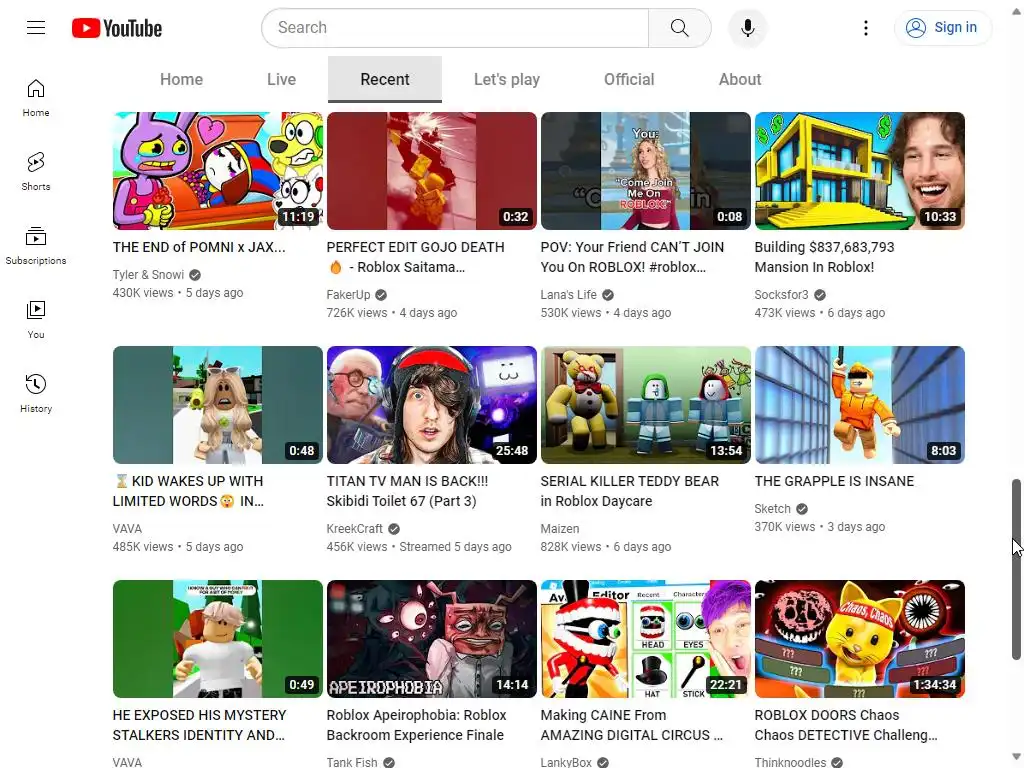1024x768 pixels.
Task: Open THE END of POMNI x JAX thumbnail
Action: (217, 170)
